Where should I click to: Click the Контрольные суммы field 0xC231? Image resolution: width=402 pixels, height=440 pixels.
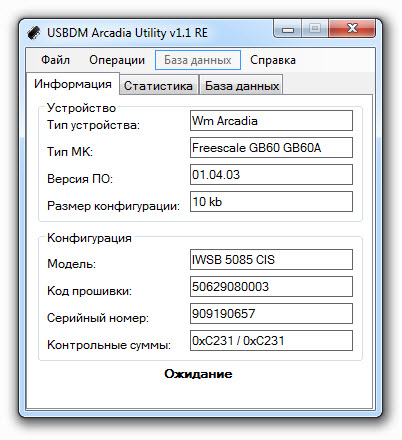click(x=271, y=340)
